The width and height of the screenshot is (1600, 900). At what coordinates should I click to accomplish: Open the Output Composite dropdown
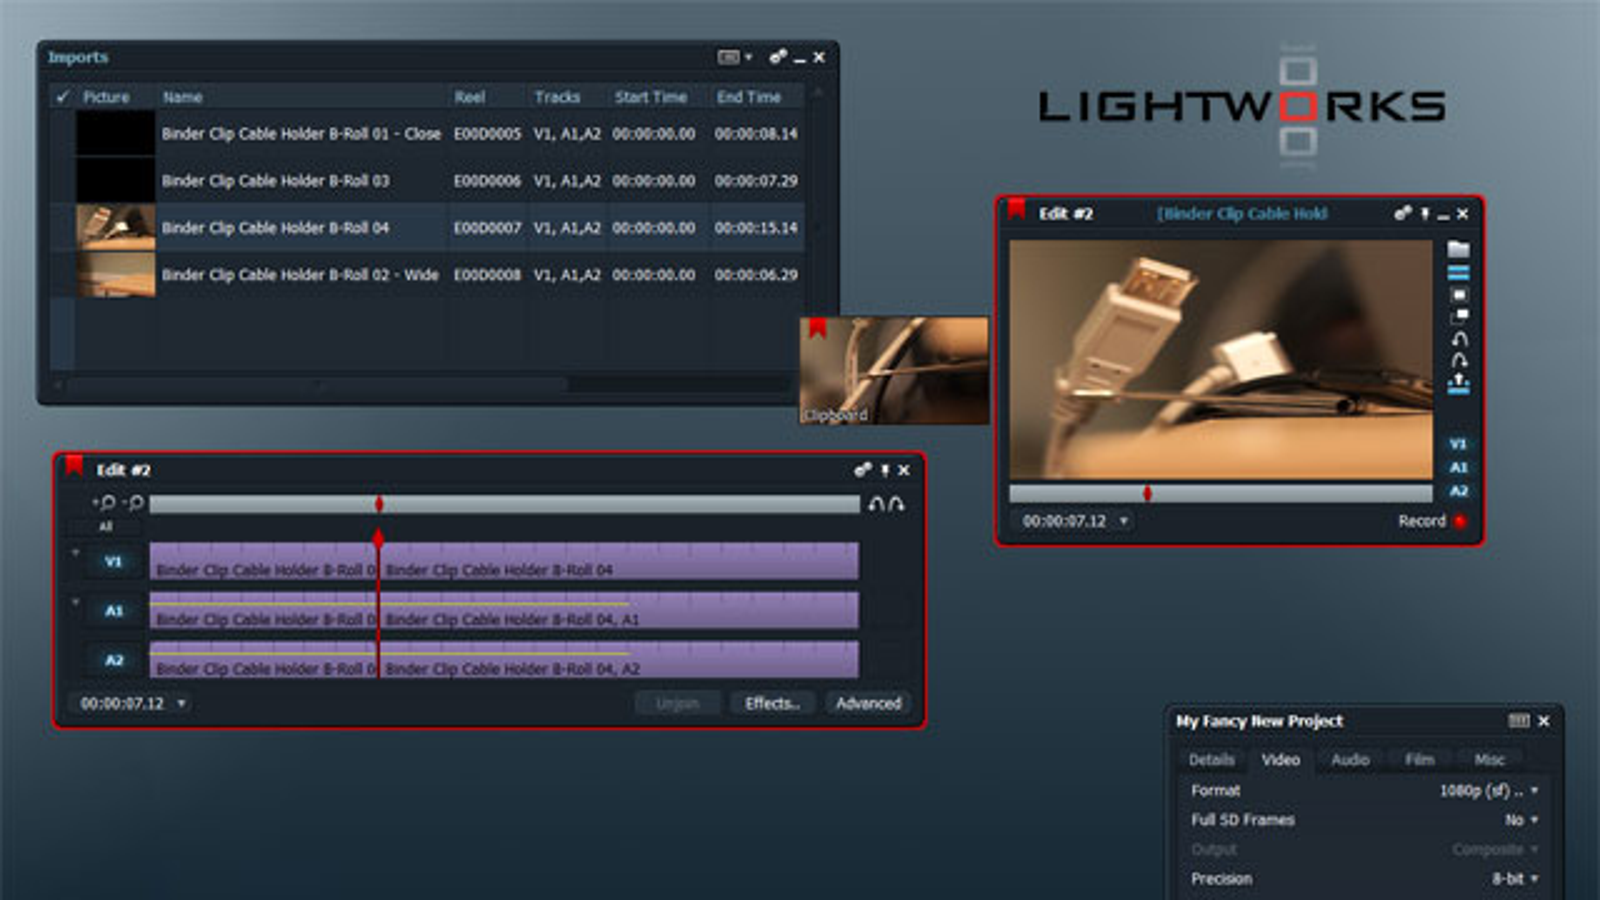pyautogui.click(x=1495, y=849)
